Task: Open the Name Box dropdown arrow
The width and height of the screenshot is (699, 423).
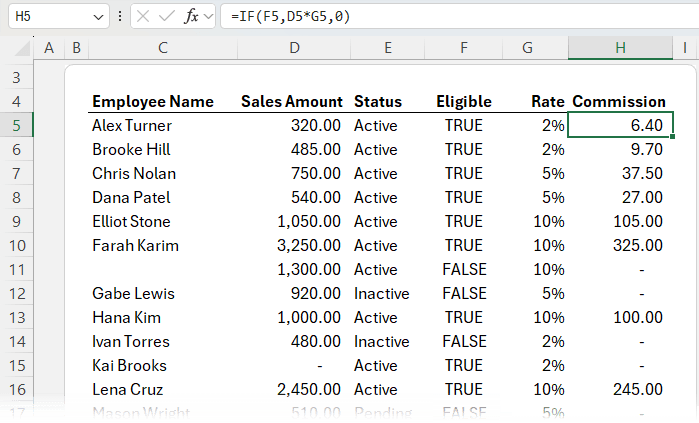Action: pos(98,17)
